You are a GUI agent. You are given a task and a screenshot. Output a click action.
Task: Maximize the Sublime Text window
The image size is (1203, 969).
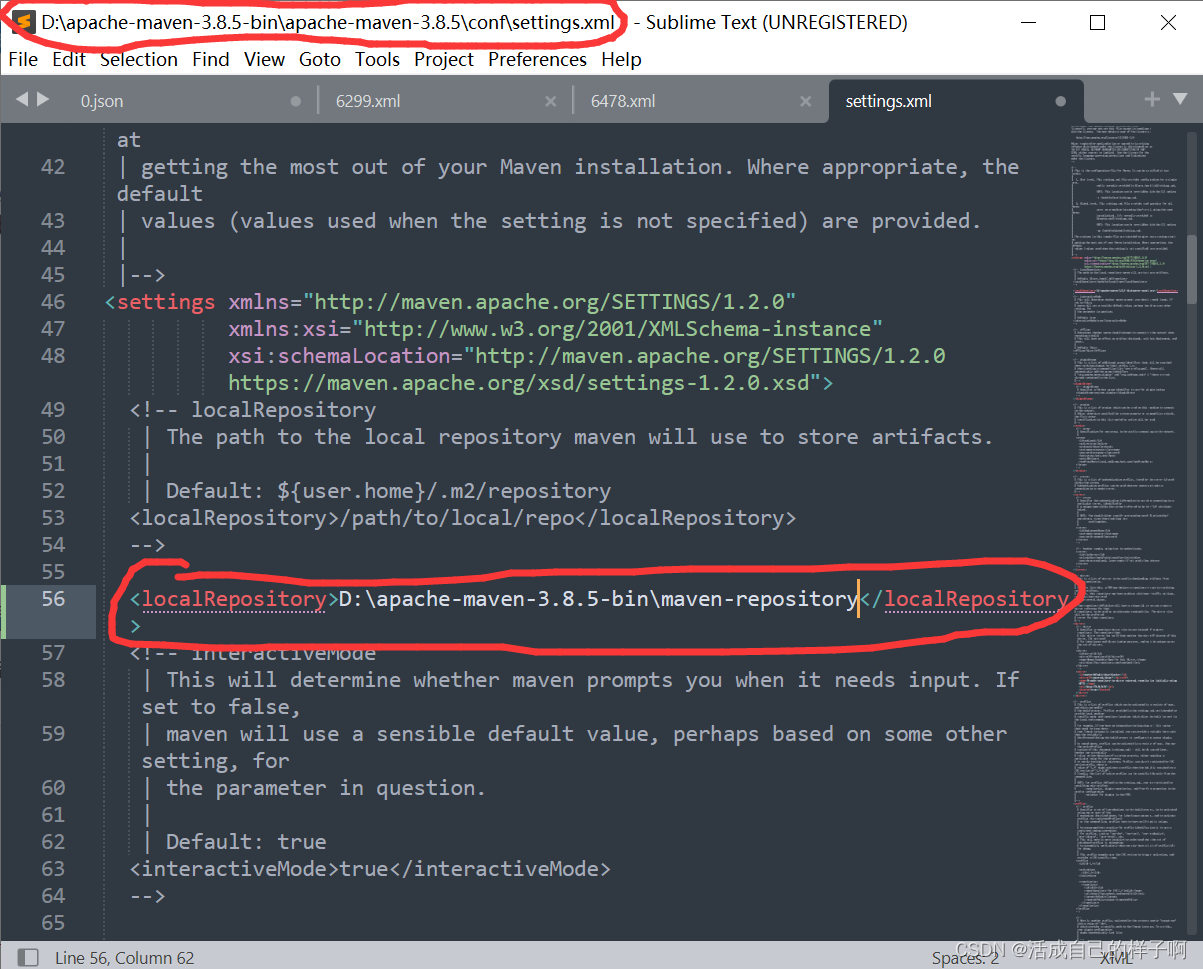coord(1097,22)
